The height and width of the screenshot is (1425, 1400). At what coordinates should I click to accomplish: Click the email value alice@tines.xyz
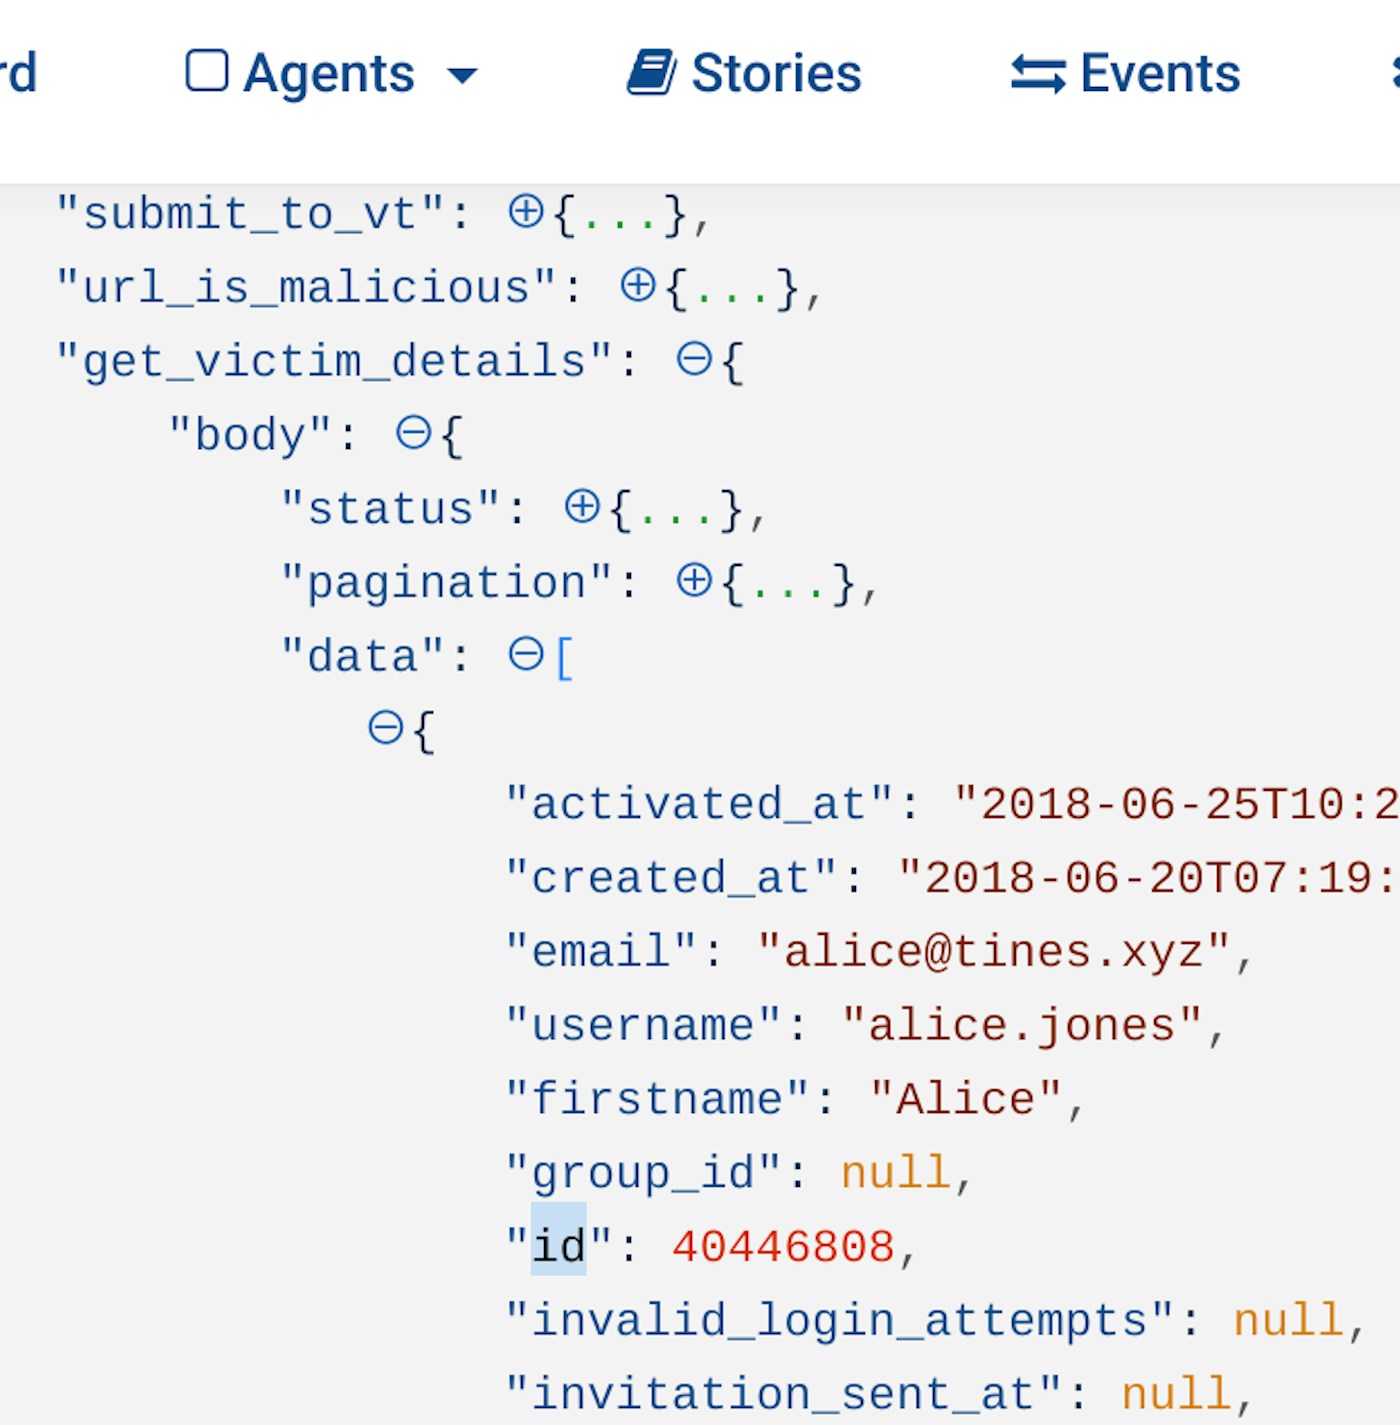point(993,951)
